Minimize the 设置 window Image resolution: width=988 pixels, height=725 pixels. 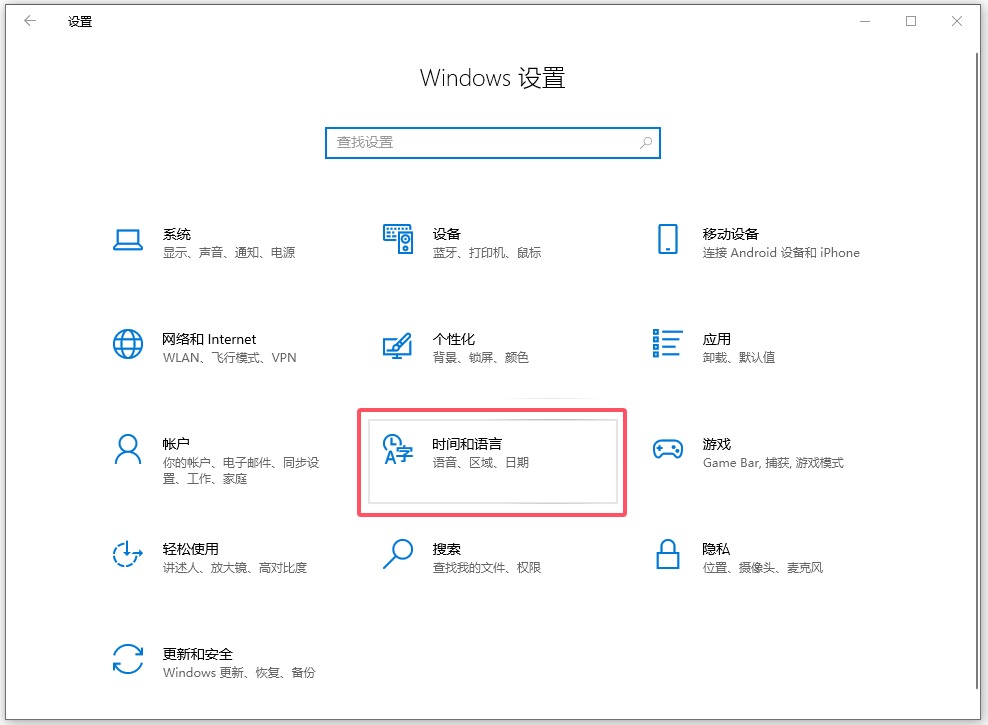click(x=865, y=21)
